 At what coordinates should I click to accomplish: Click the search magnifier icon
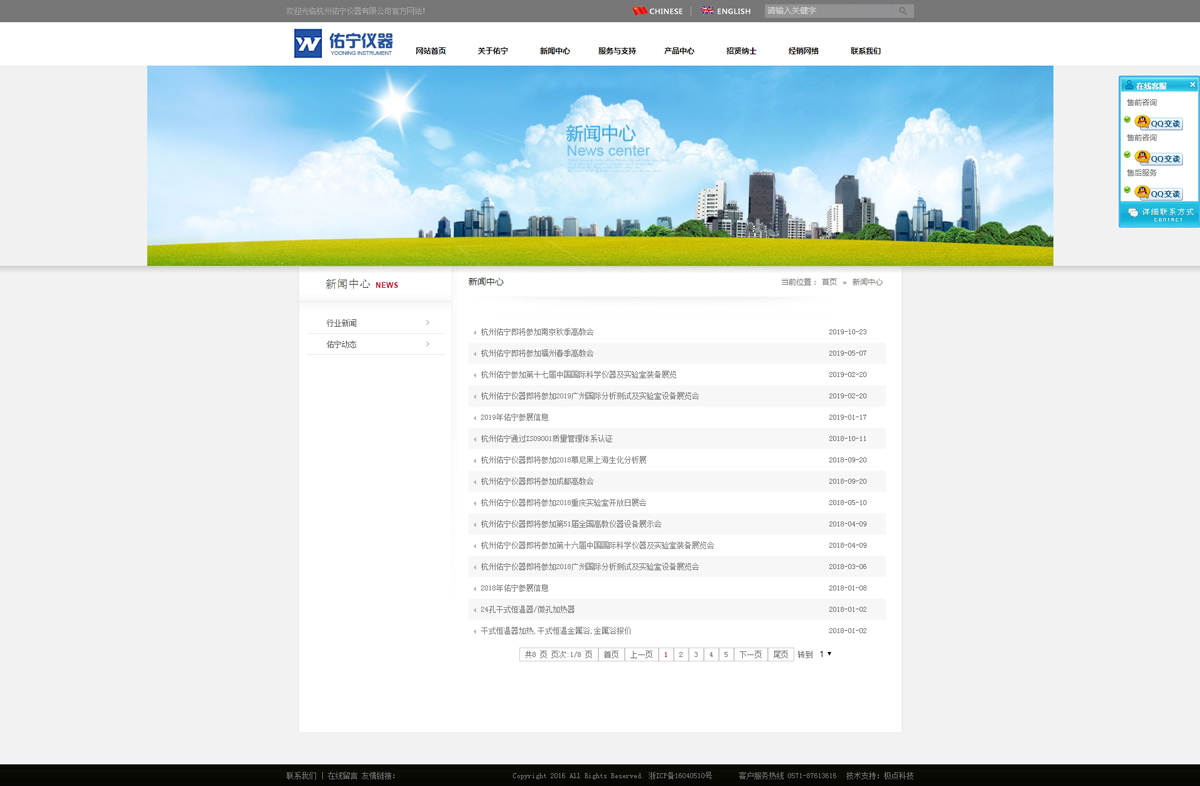(x=902, y=11)
